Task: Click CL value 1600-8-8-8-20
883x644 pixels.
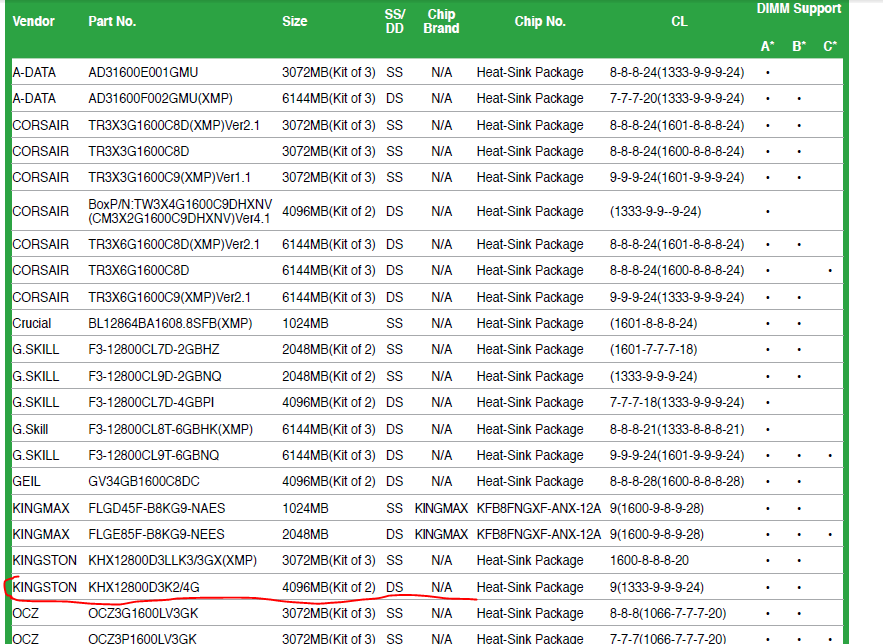Action: 649,561
